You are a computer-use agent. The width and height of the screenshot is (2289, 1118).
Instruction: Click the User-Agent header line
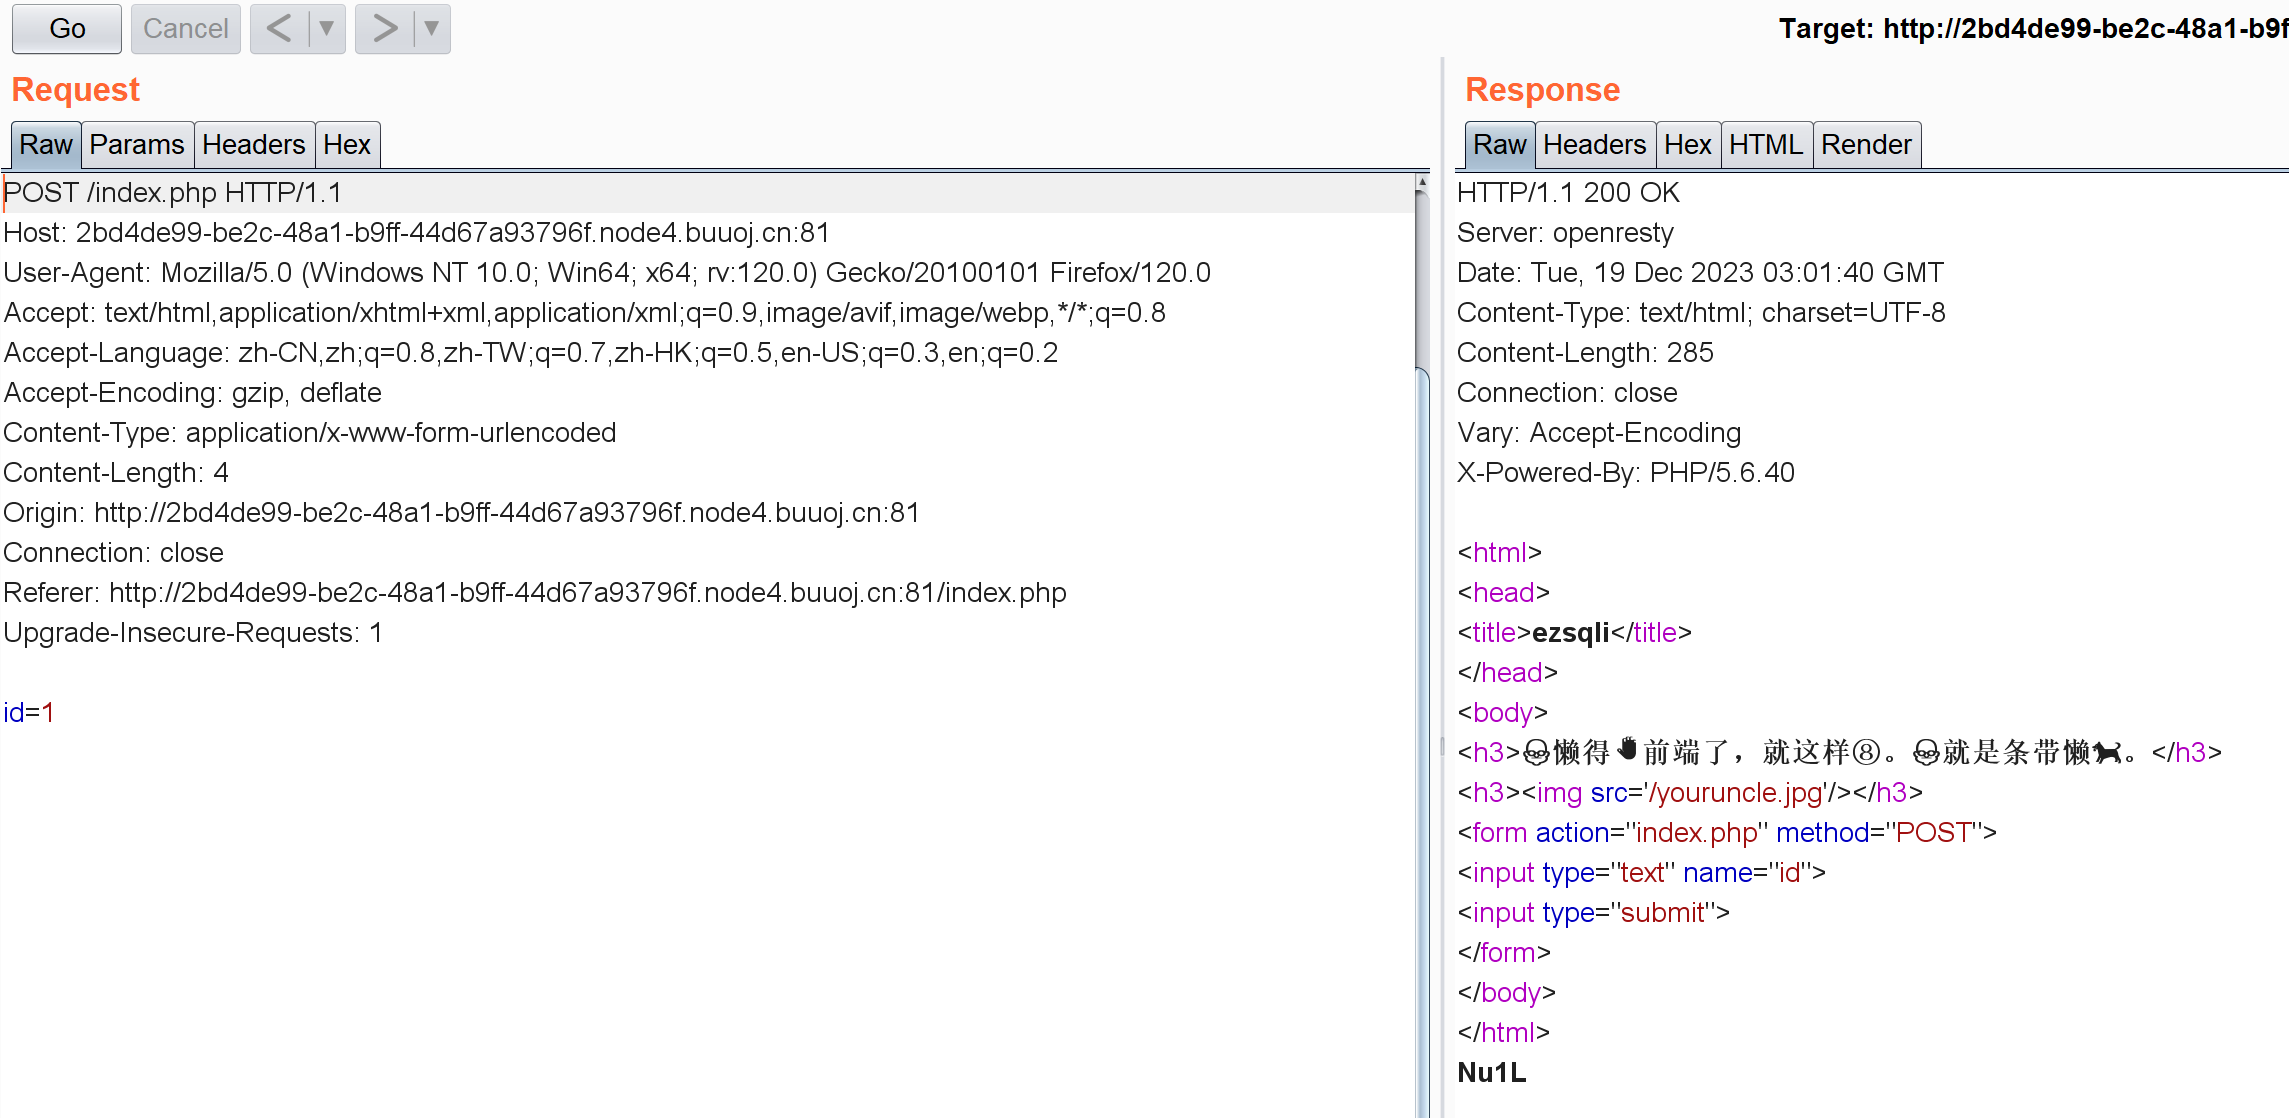tap(607, 272)
